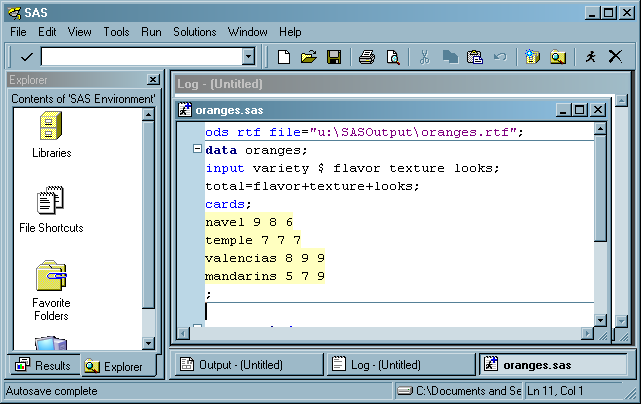Click the Clear All X toolbar icon
This screenshot has width=641, height=404.
pyautogui.click(x=615, y=57)
